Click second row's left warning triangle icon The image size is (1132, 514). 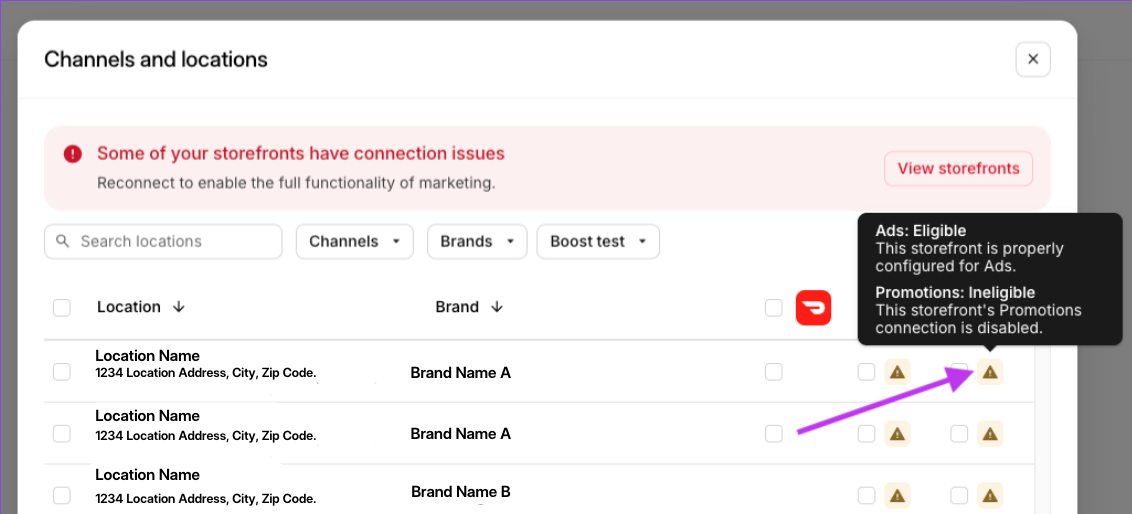pos(897,434)
